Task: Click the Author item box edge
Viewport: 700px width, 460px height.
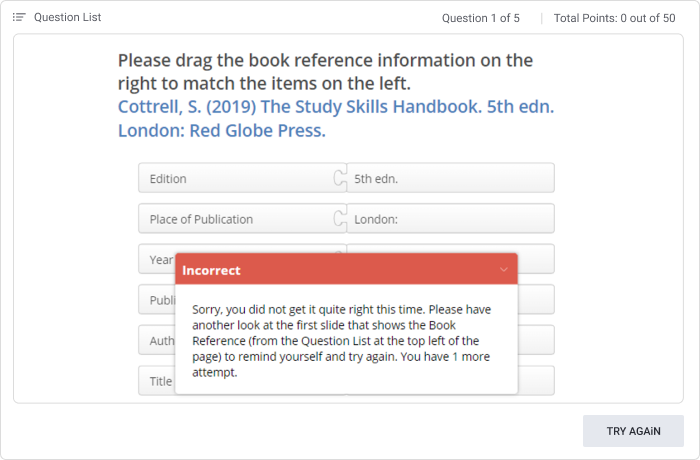Action: (157, 340)
